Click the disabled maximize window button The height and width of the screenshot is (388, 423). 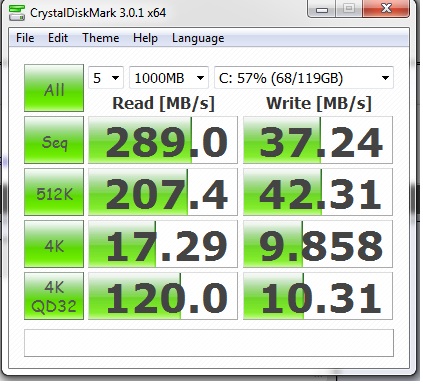(x=349, y=9)
